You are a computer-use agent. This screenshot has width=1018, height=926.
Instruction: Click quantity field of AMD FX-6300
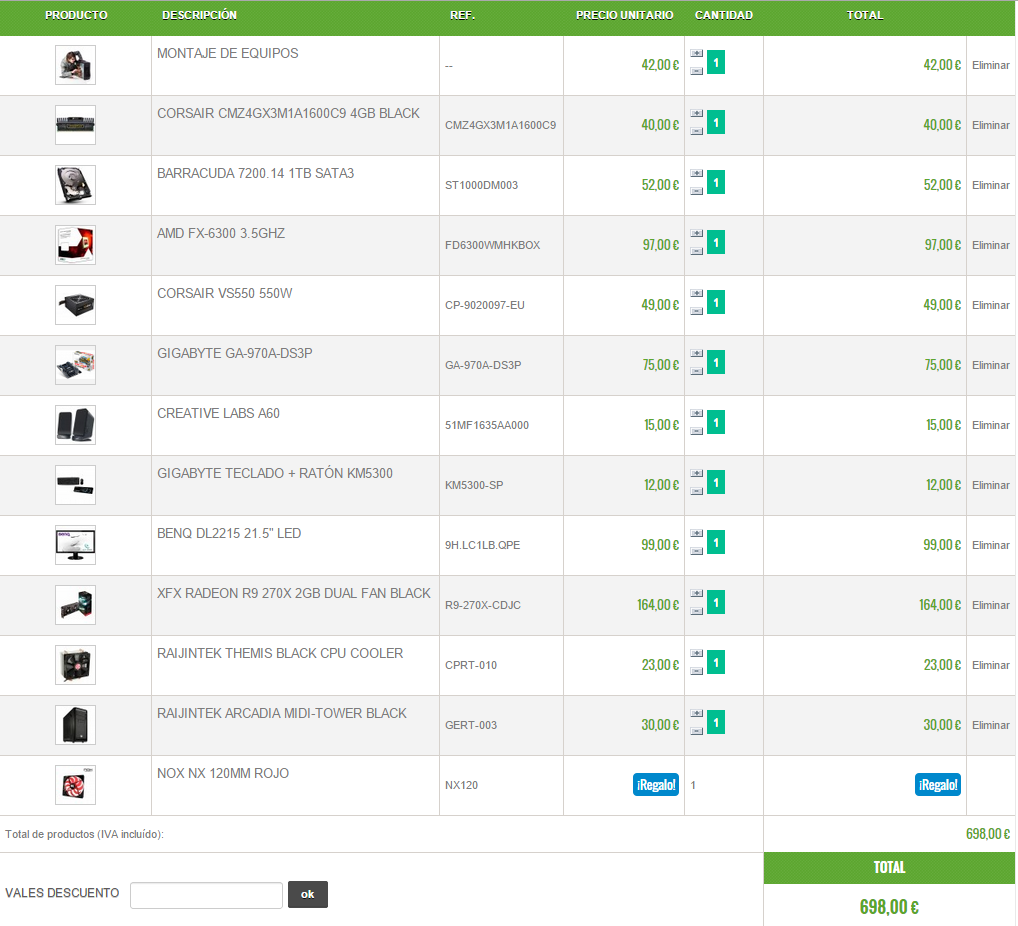tap(716, 242)
